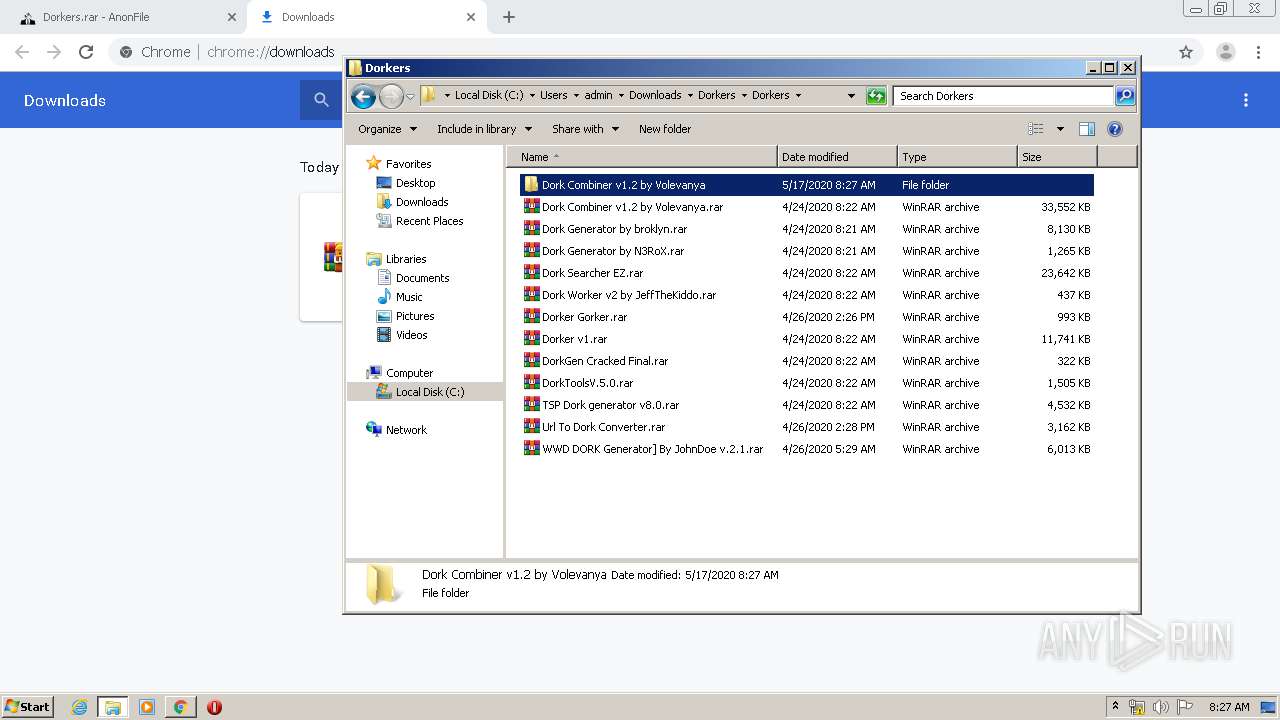Sort files by Size column
This screenshot has height=720, width=1280.
tap(1057, 157)
